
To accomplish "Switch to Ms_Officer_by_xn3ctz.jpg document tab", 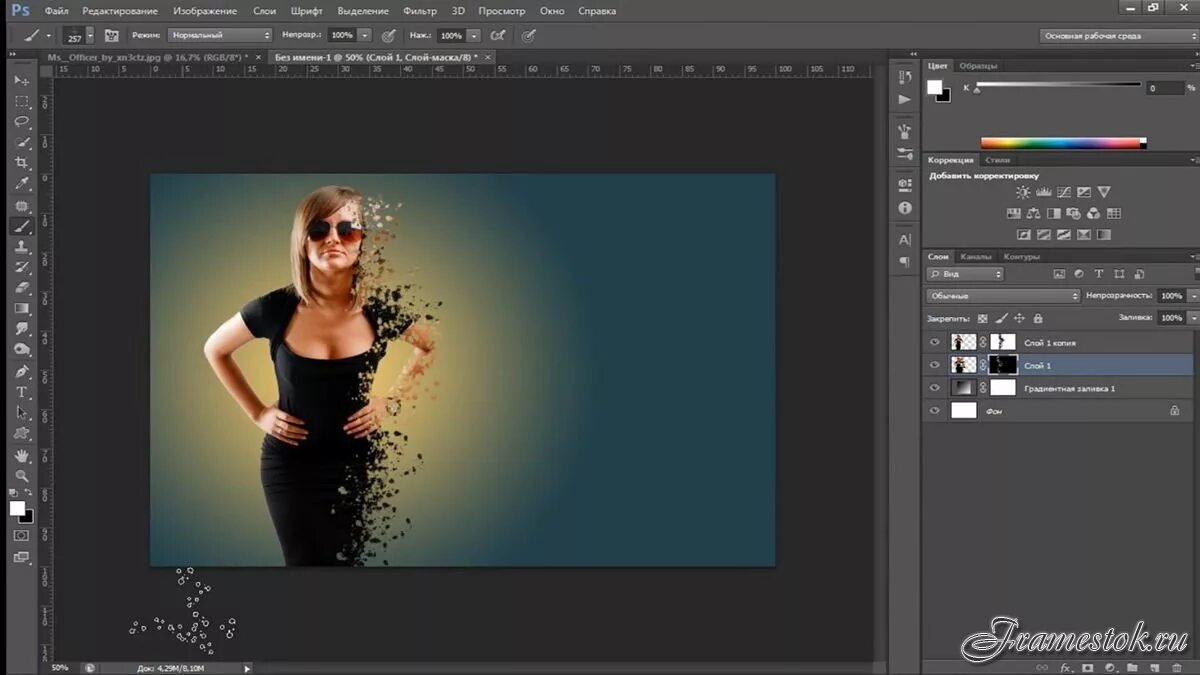I will point(147,57).
